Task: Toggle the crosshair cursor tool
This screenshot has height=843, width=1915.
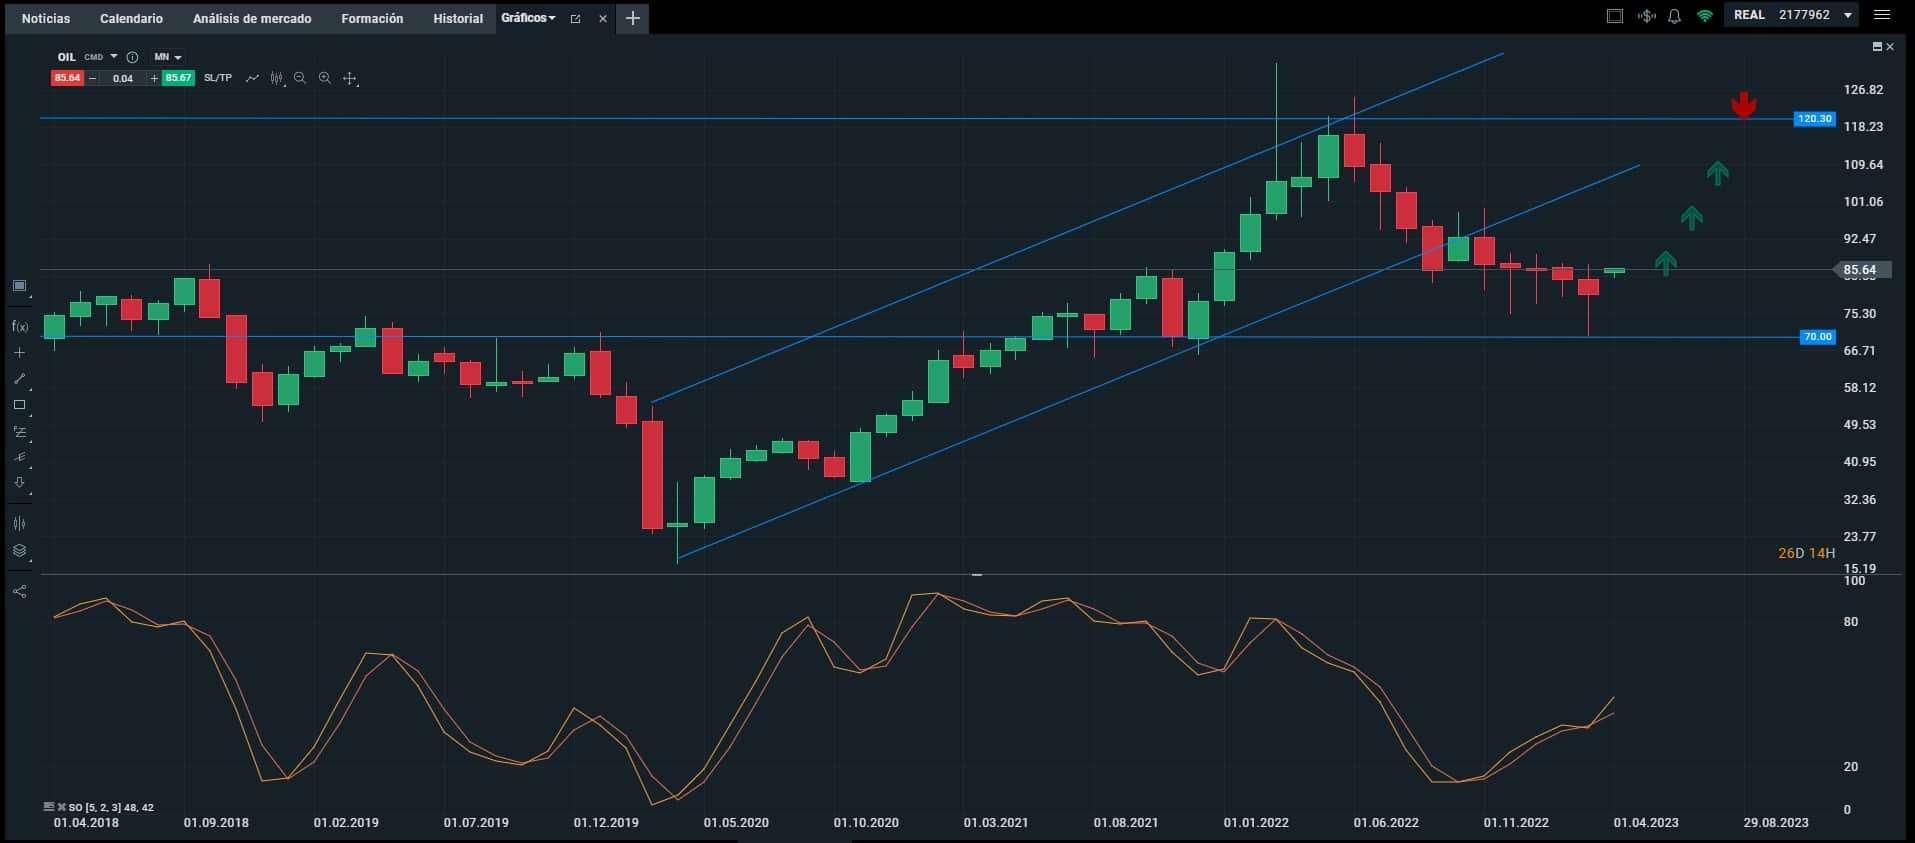Action: point(349,78)
